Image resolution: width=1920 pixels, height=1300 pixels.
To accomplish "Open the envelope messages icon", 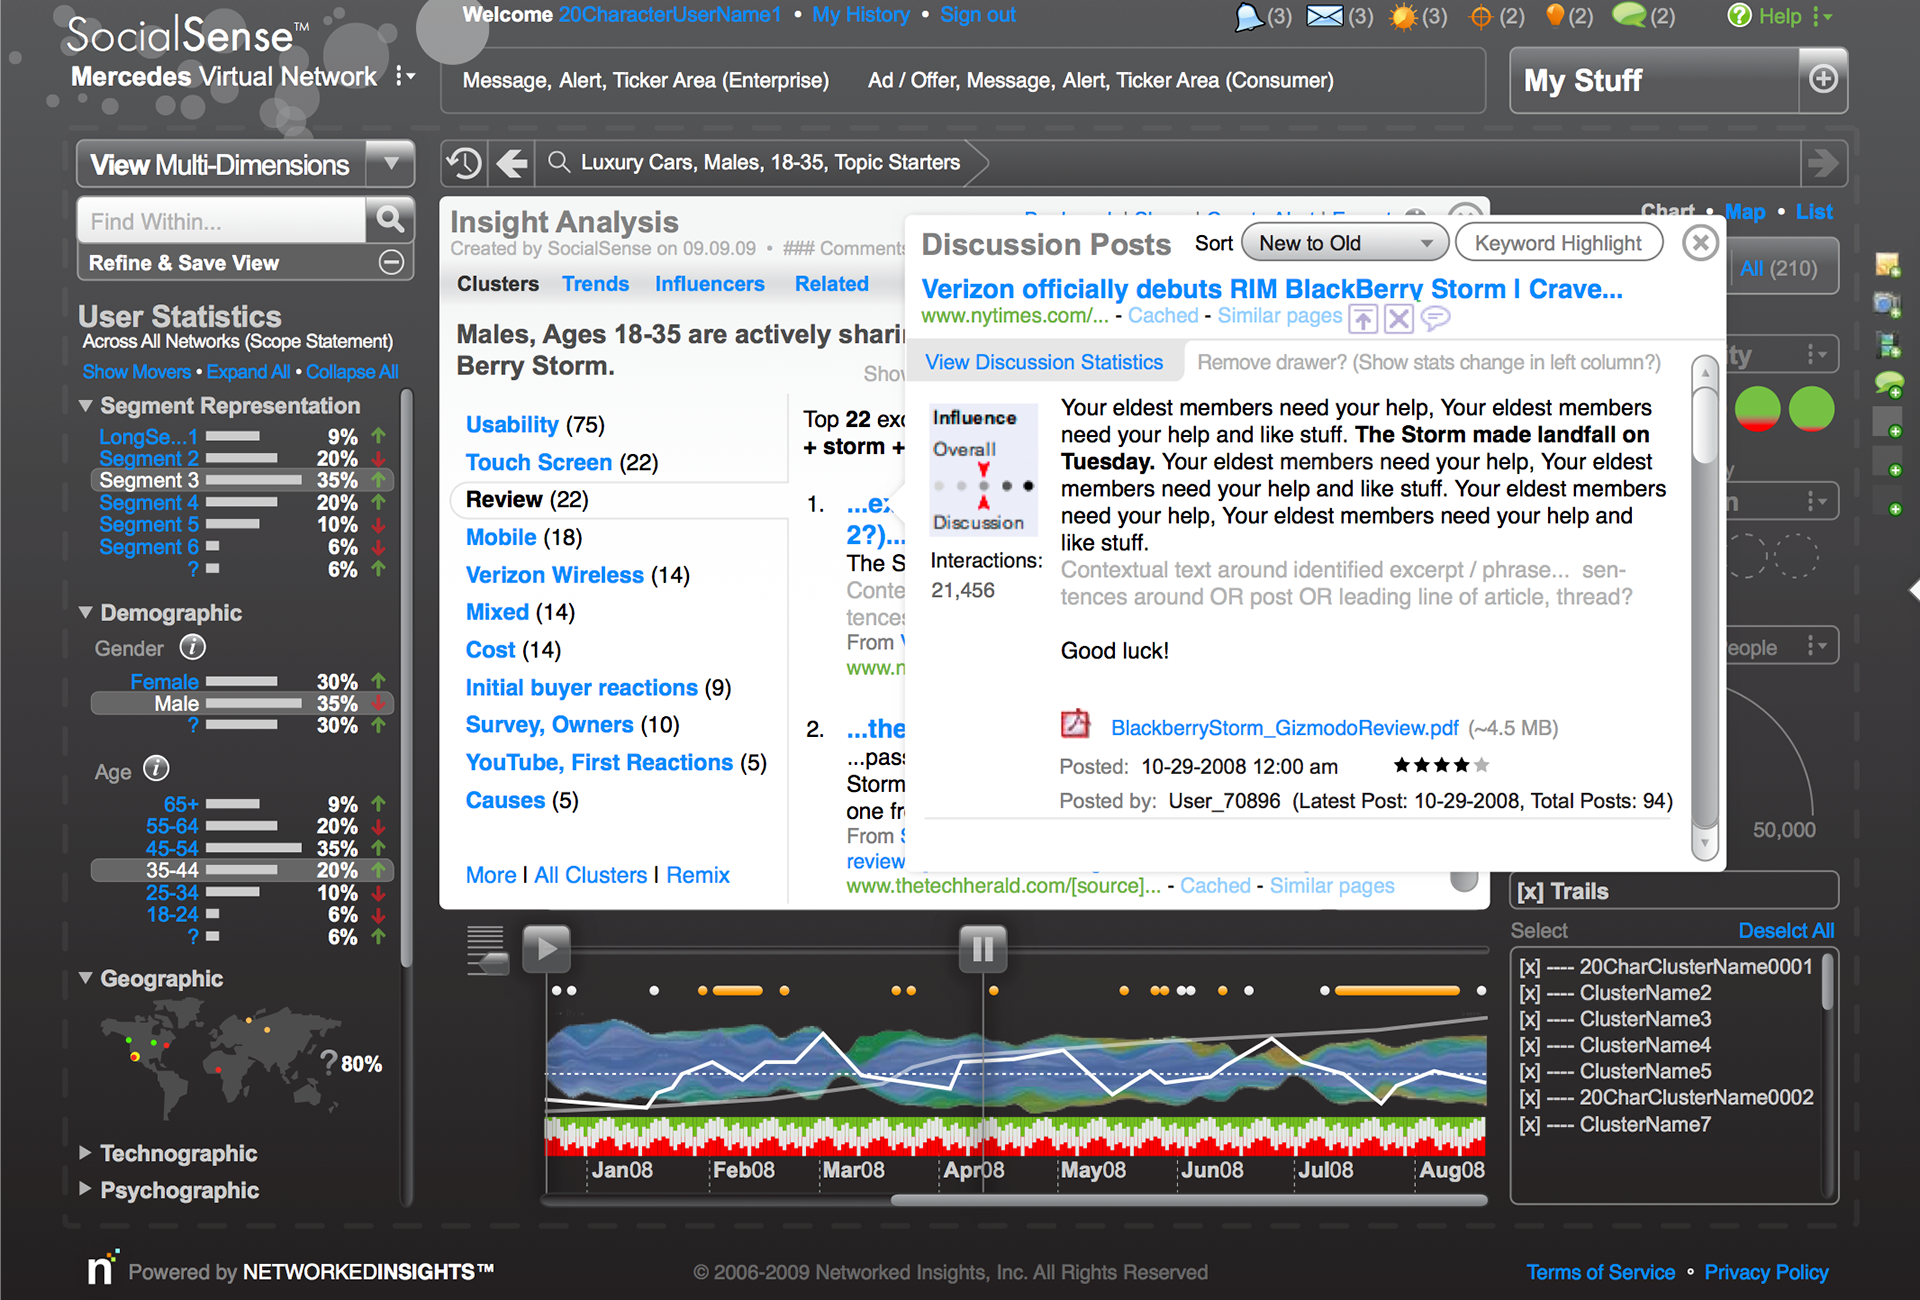I will [1325, 16].
